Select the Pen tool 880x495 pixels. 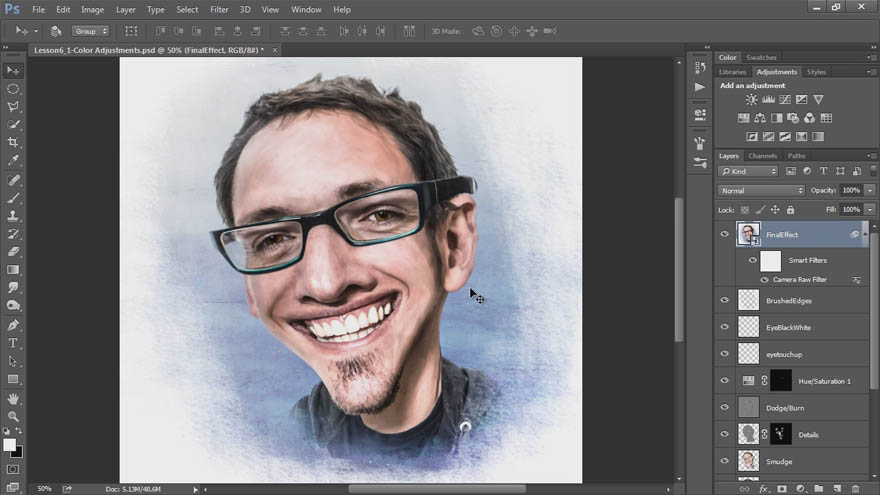pos(13,326)
